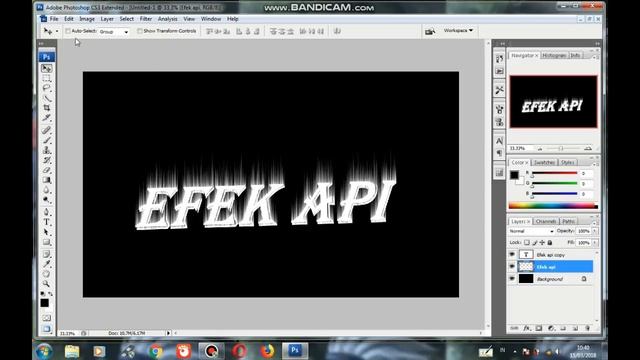The height and width of the screenshot is (360, 640).
Task: Link layers using the chain icon
Action: (515, 328)
